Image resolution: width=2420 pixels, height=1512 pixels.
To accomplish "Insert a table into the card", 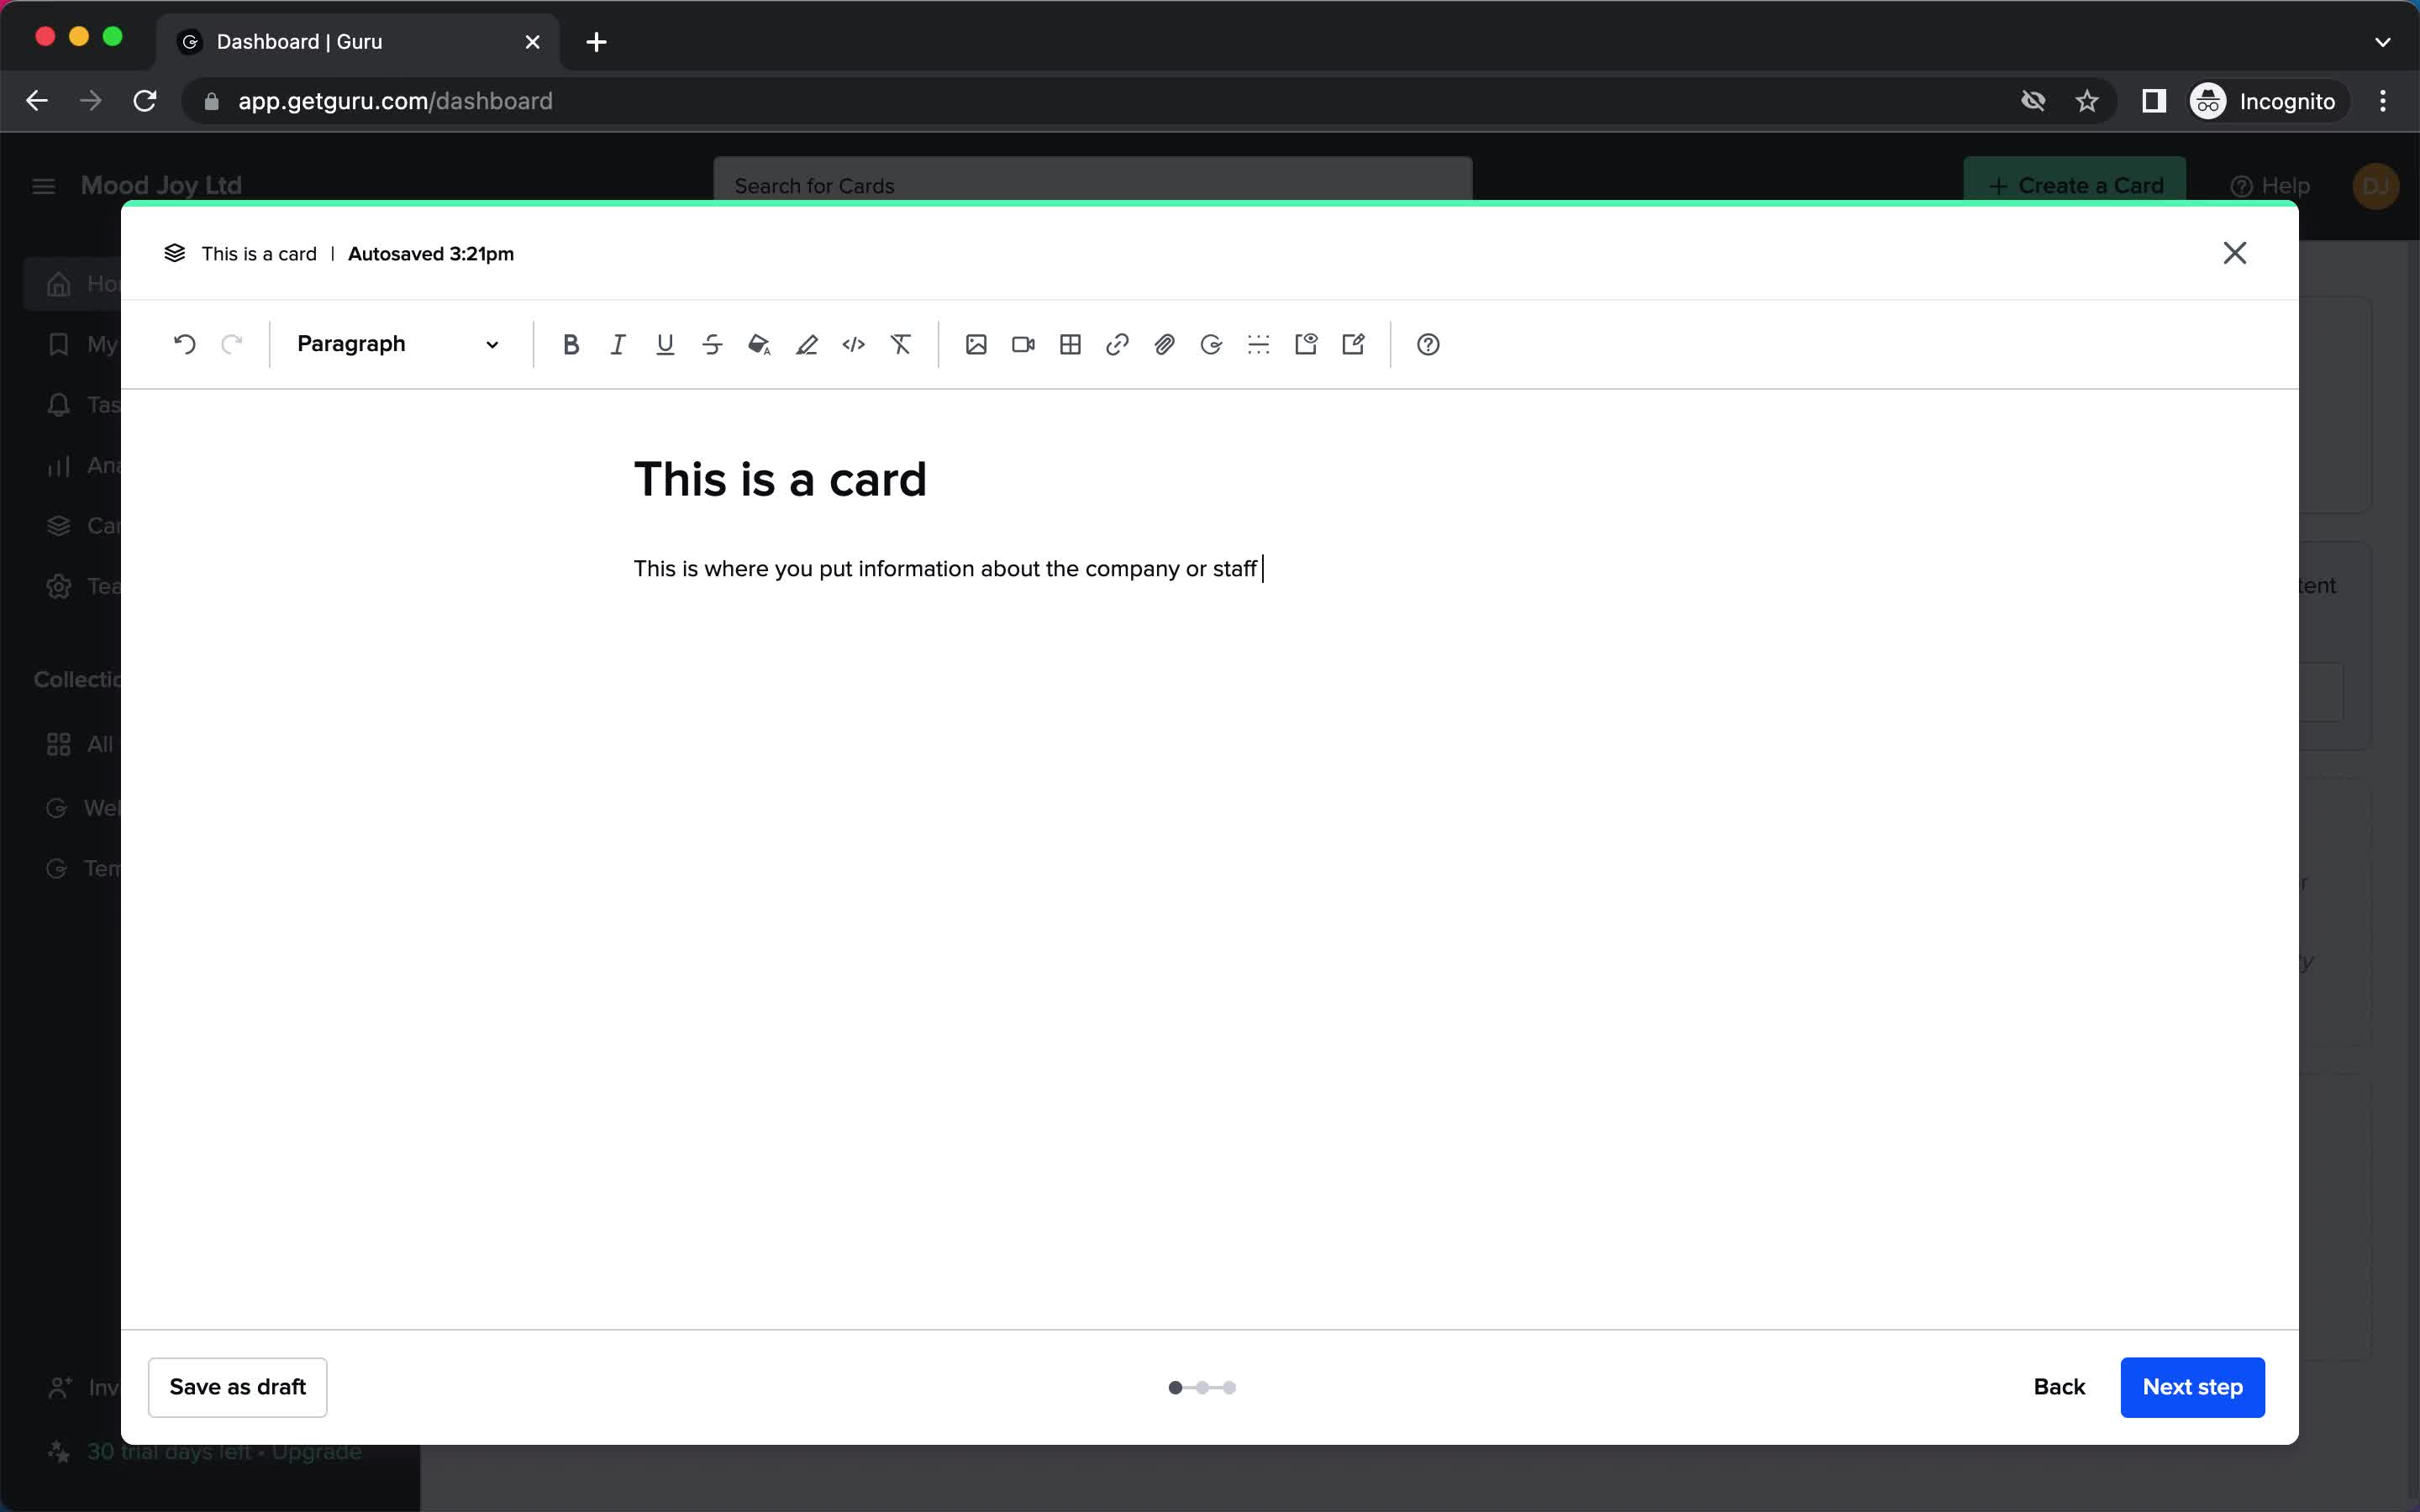I will 1070,344.
